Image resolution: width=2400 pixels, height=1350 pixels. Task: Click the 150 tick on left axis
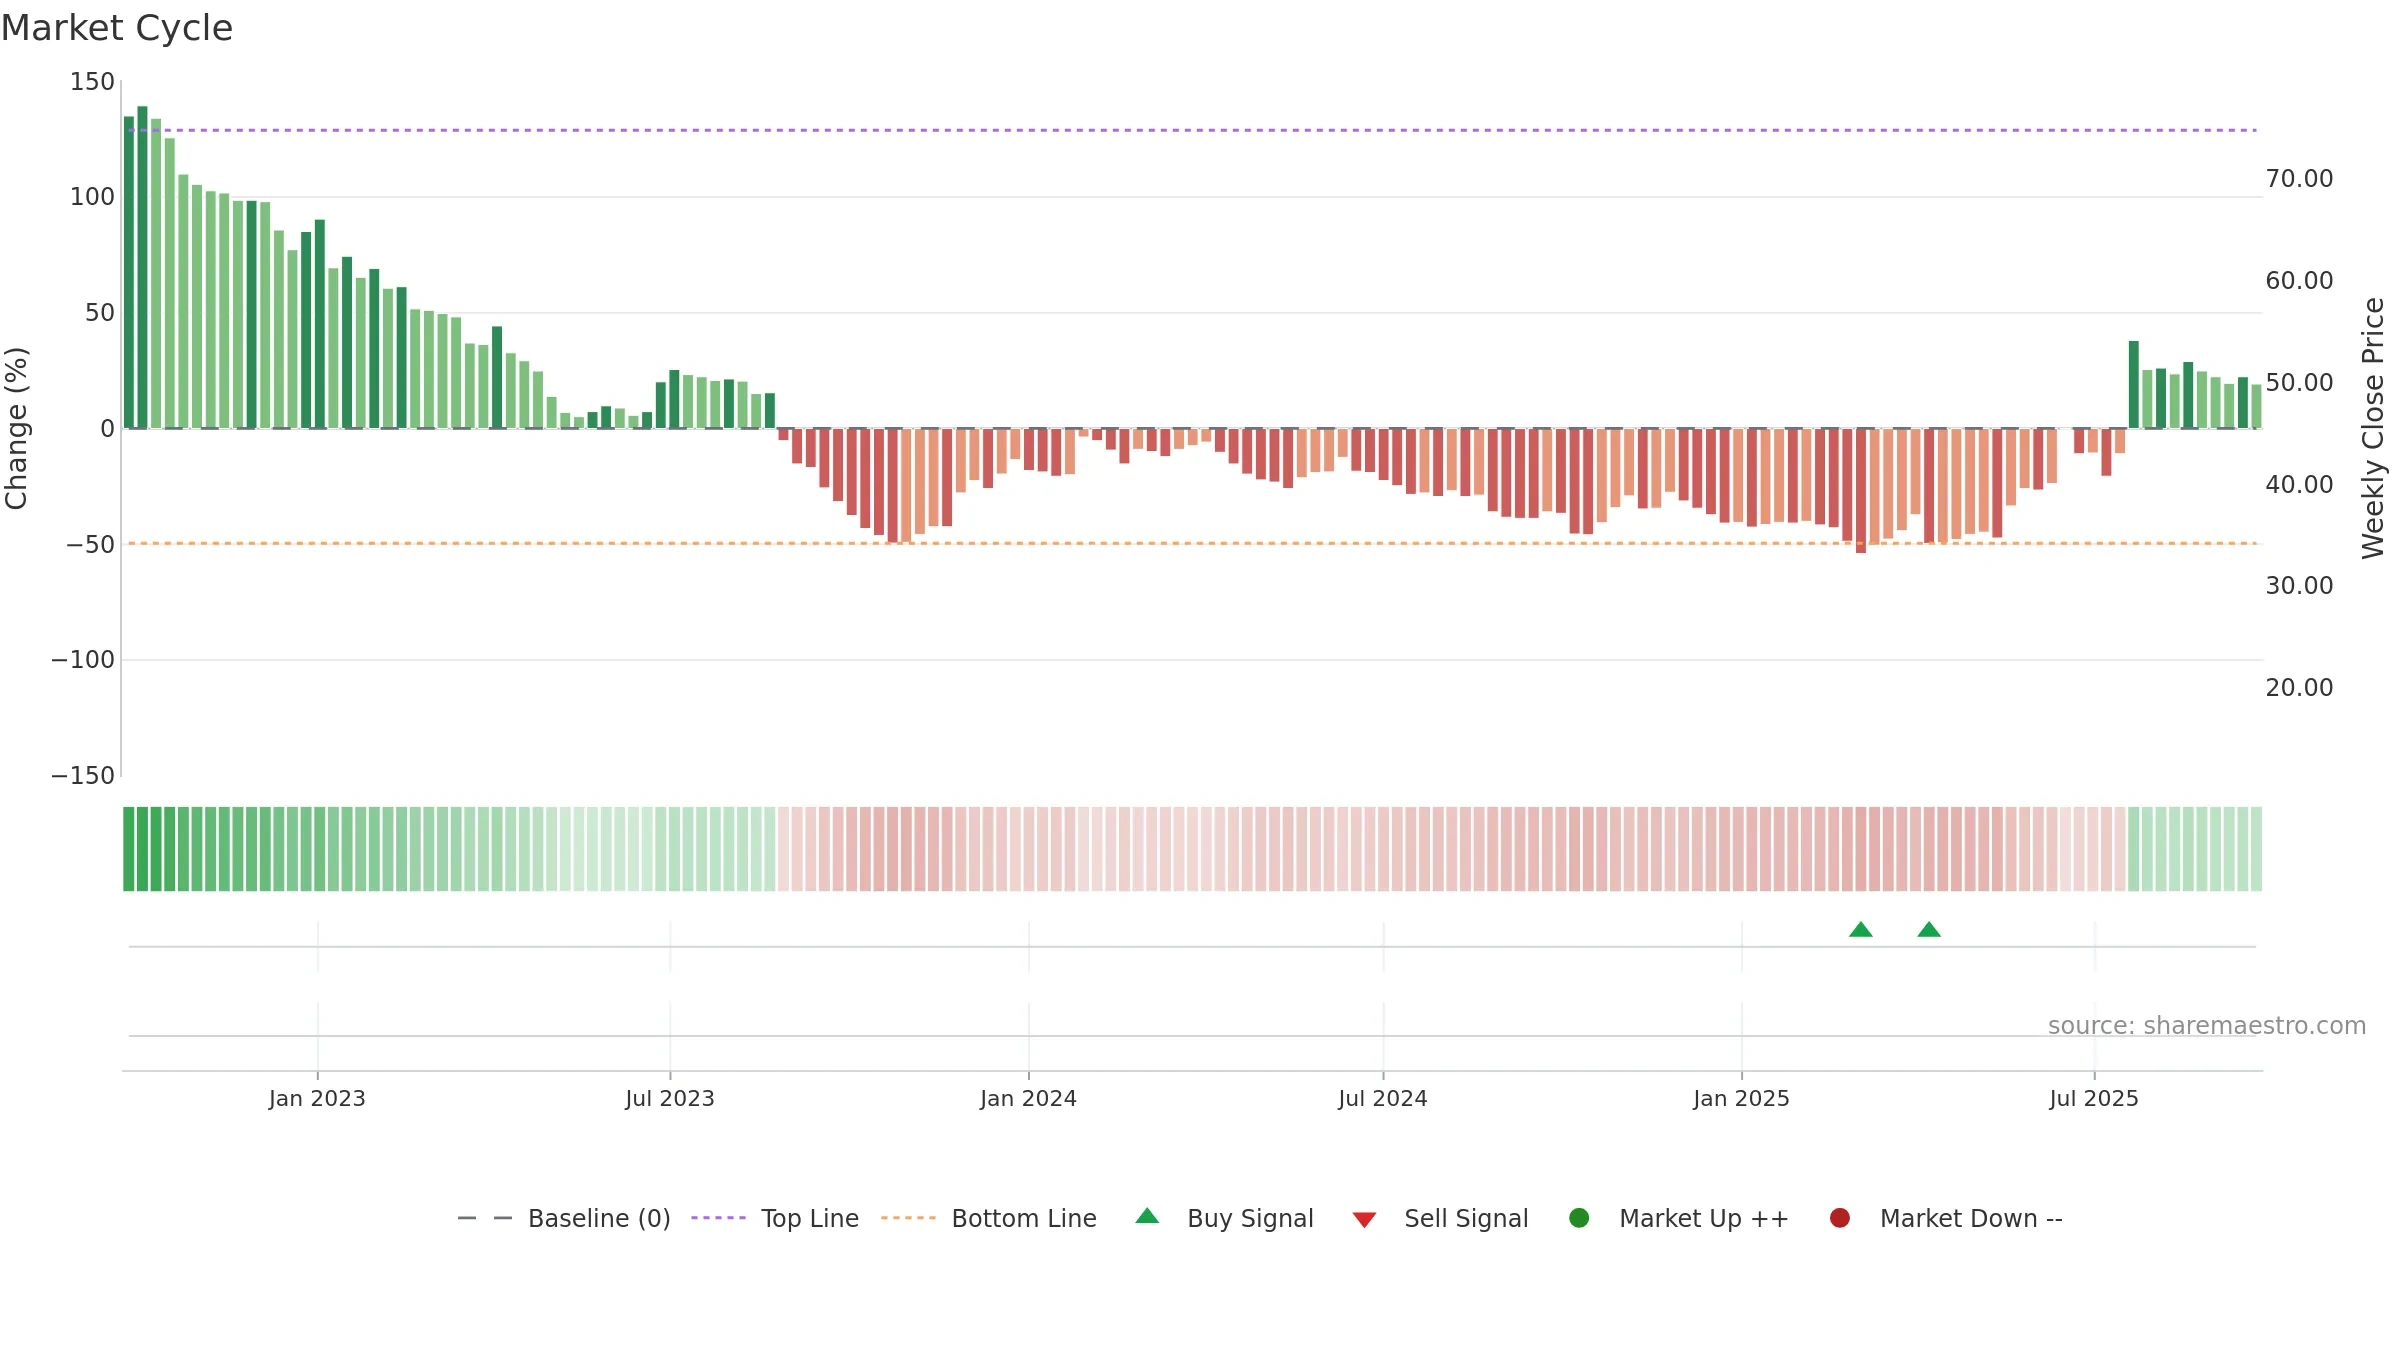point(92,82)
